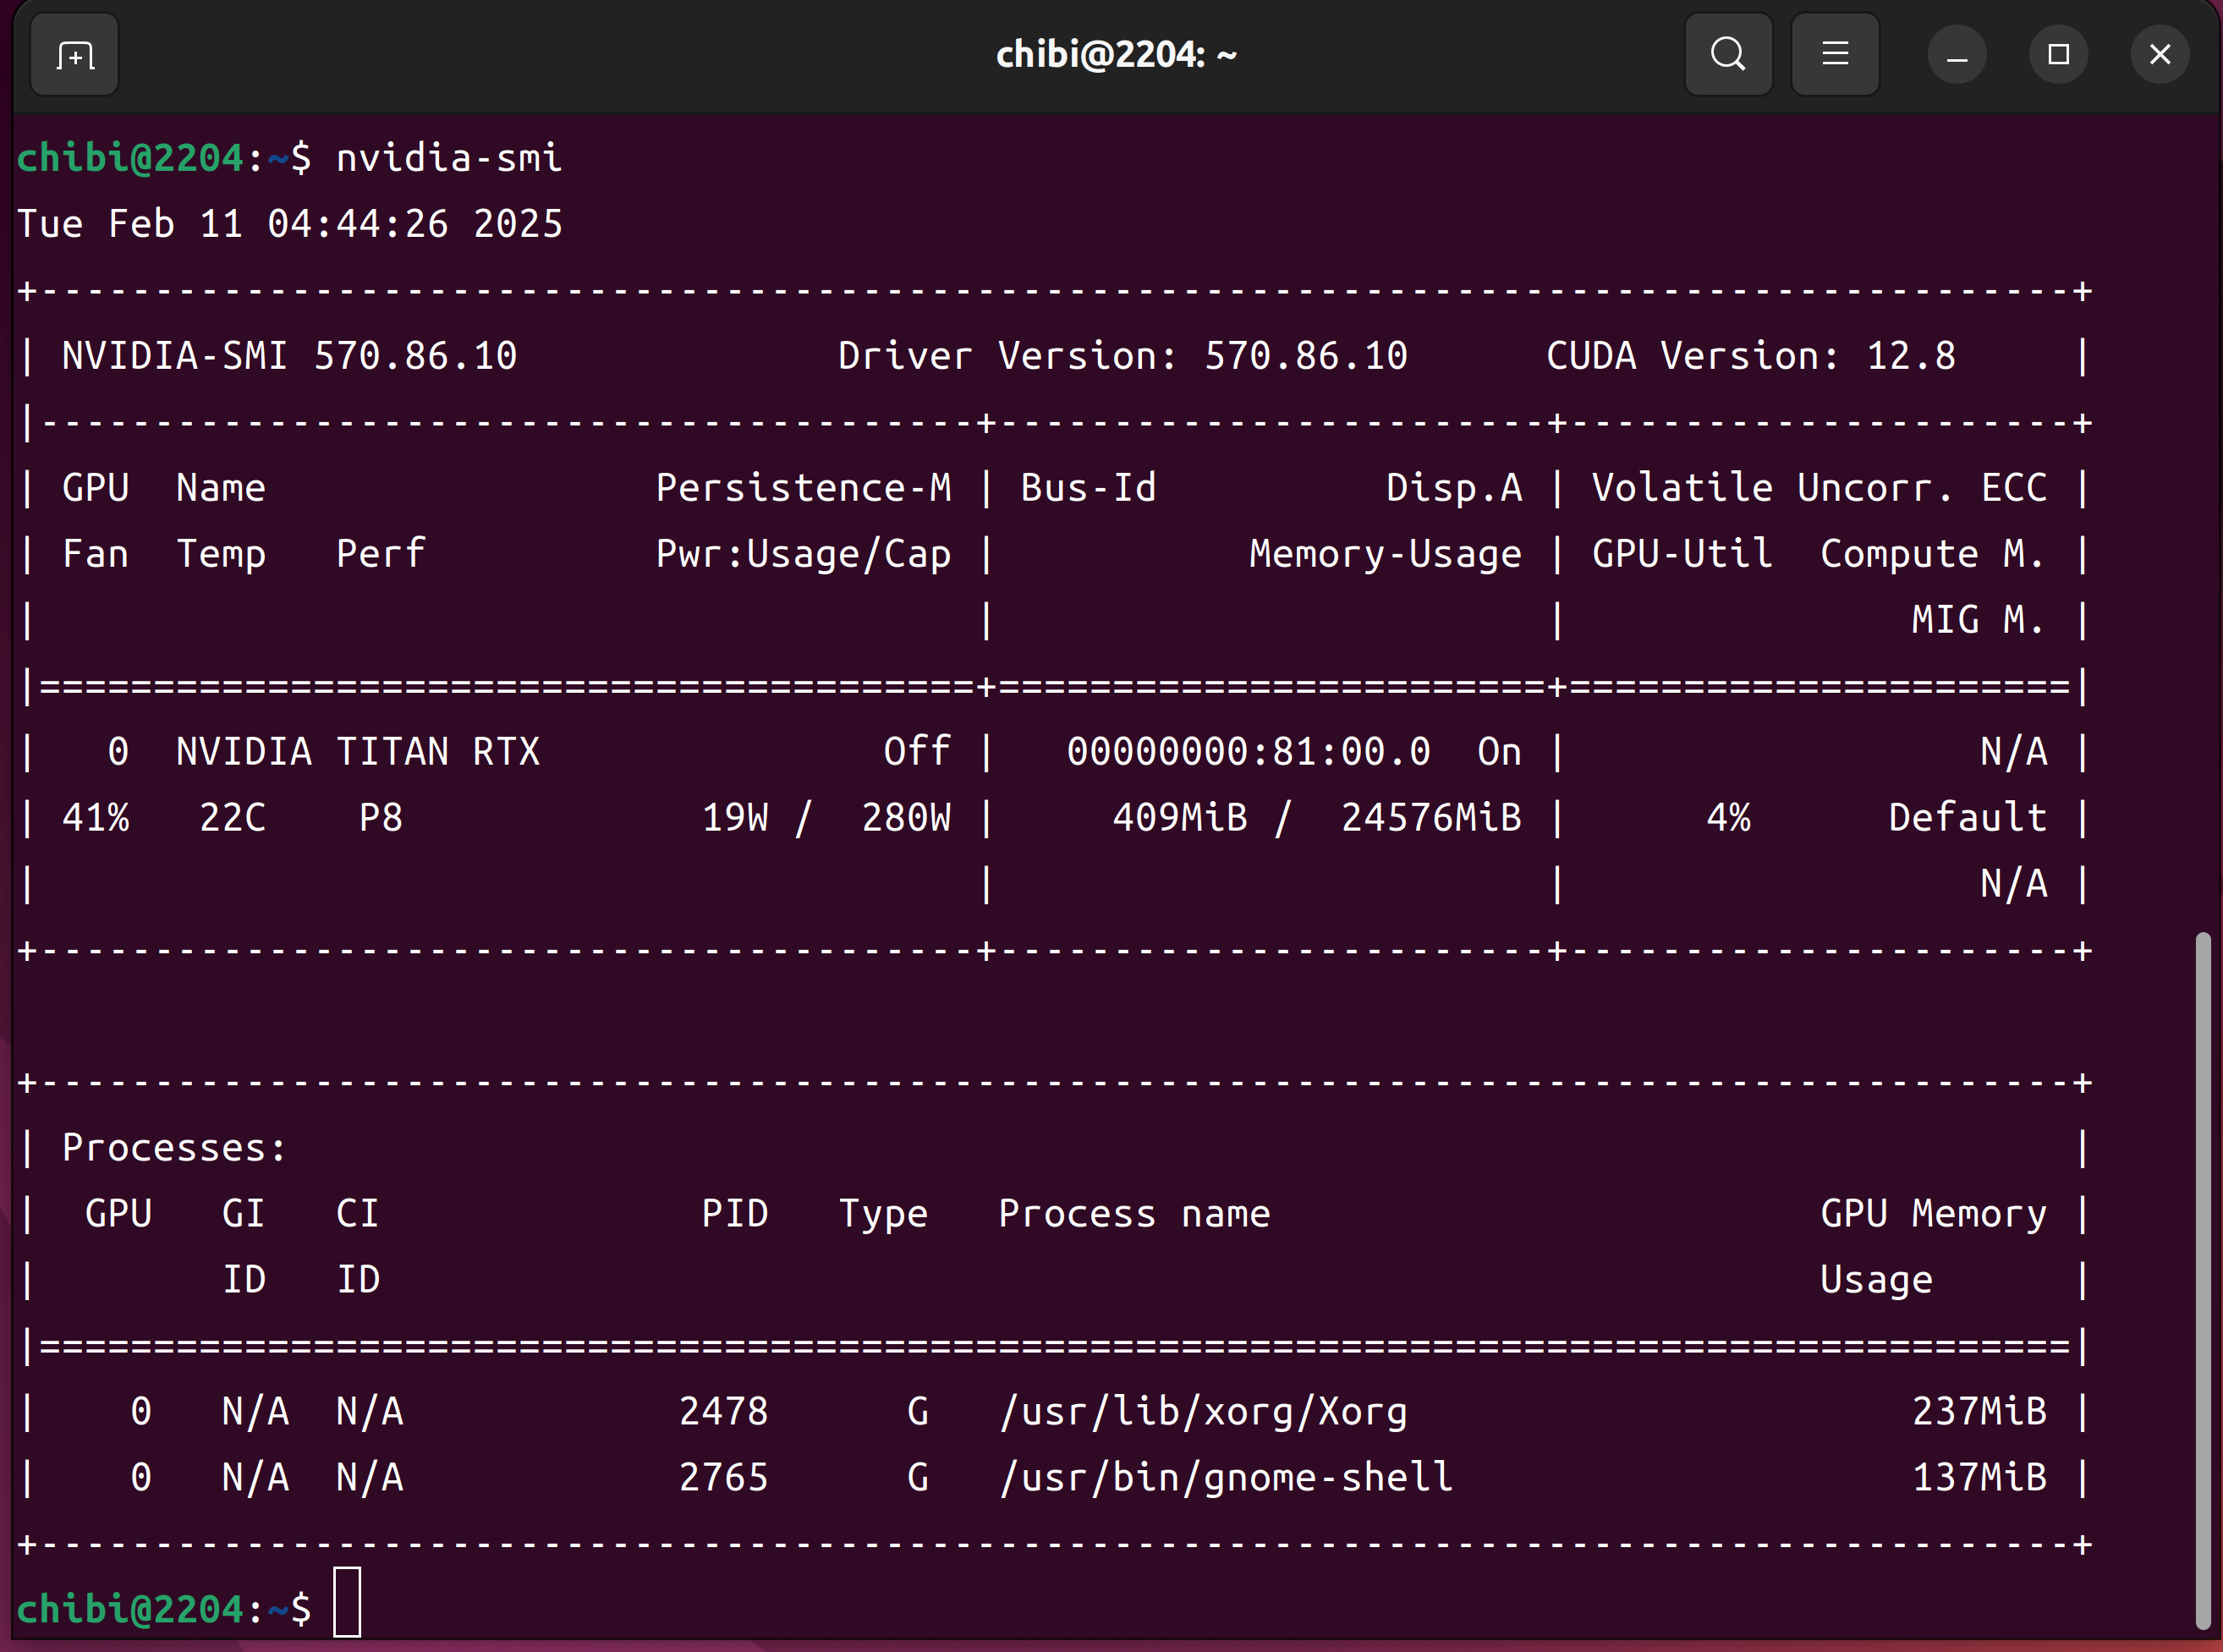Image resolution: width=2223 pixels, height=1652 pixels.
Task: Click the driver version 570.86.10
Action: tap(1305, 356)
